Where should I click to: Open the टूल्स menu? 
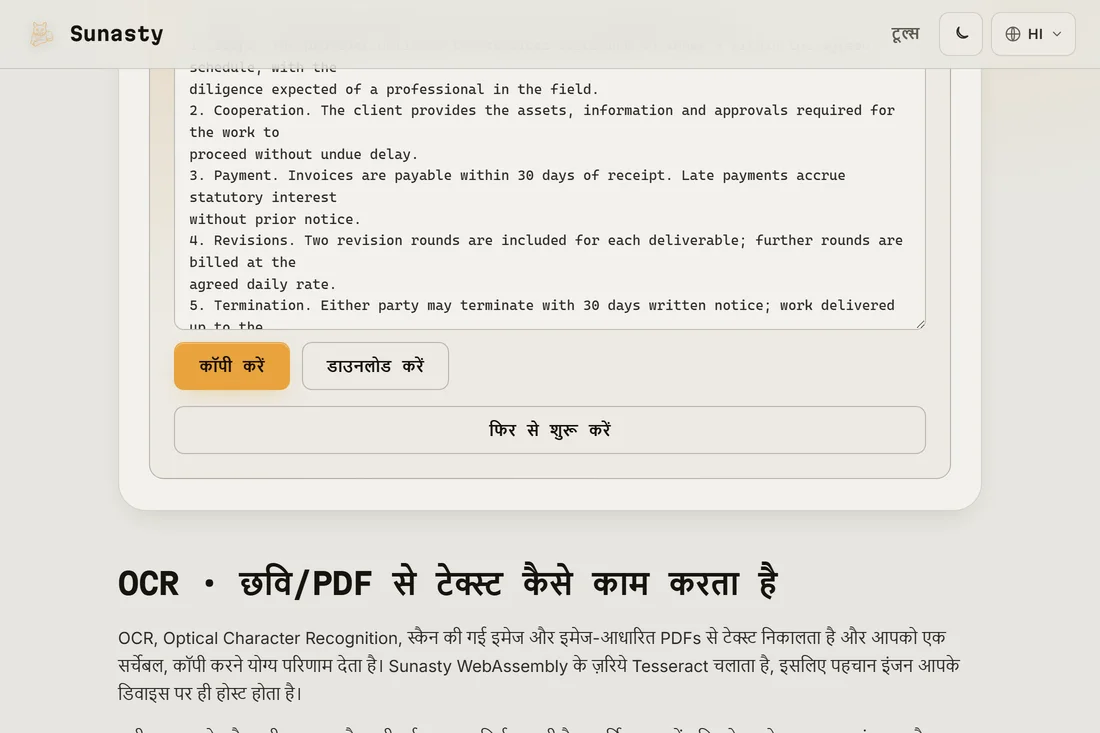coord(905,34)
